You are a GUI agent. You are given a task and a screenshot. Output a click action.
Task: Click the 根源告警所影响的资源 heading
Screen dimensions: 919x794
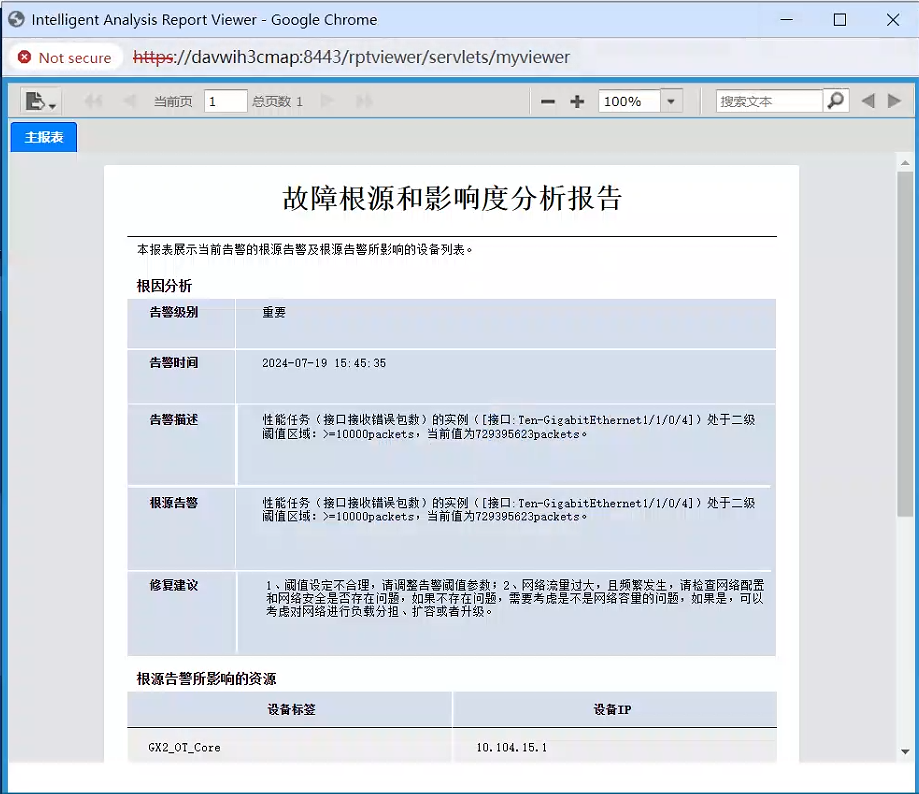[x=206, y=679]
